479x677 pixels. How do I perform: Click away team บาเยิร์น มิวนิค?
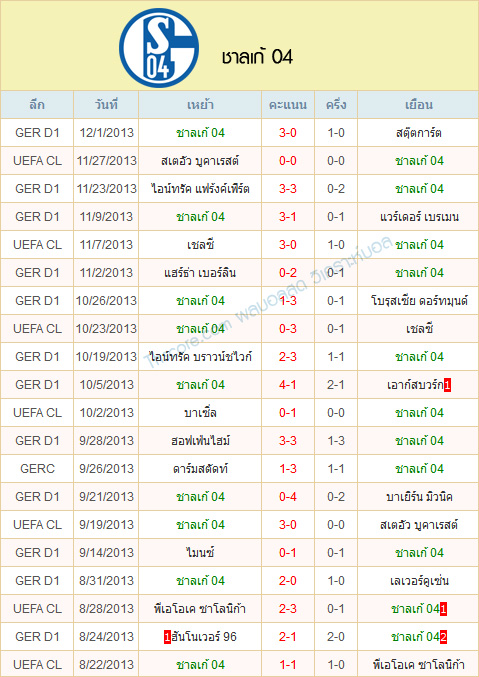(419, 497)
